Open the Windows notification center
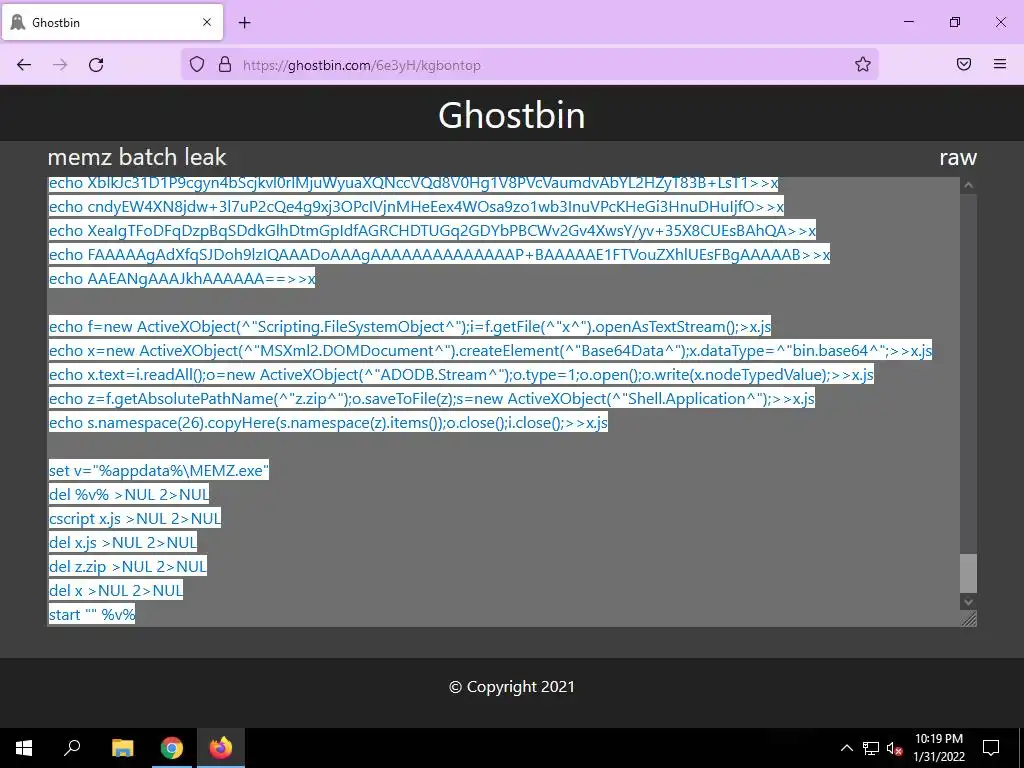Viewport: 1024px width, 768px height. tap(991, 748)
